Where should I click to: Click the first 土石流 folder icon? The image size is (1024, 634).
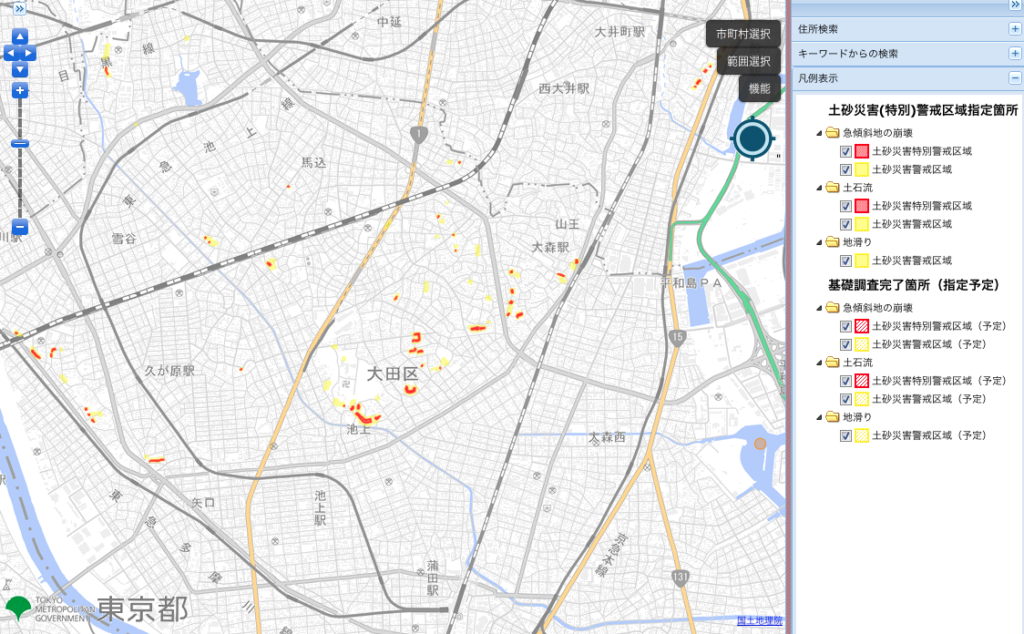(832, 187)
